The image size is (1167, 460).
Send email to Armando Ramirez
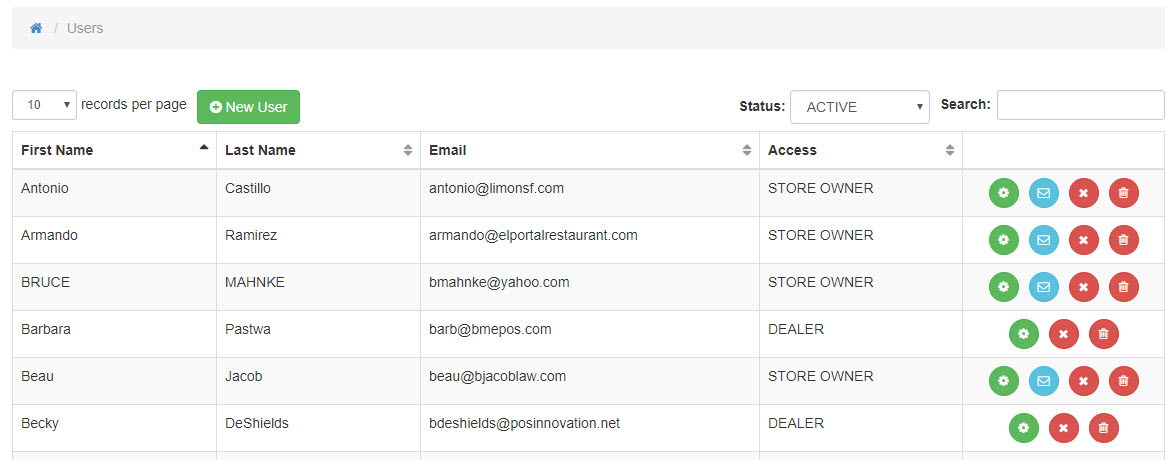1043,240
